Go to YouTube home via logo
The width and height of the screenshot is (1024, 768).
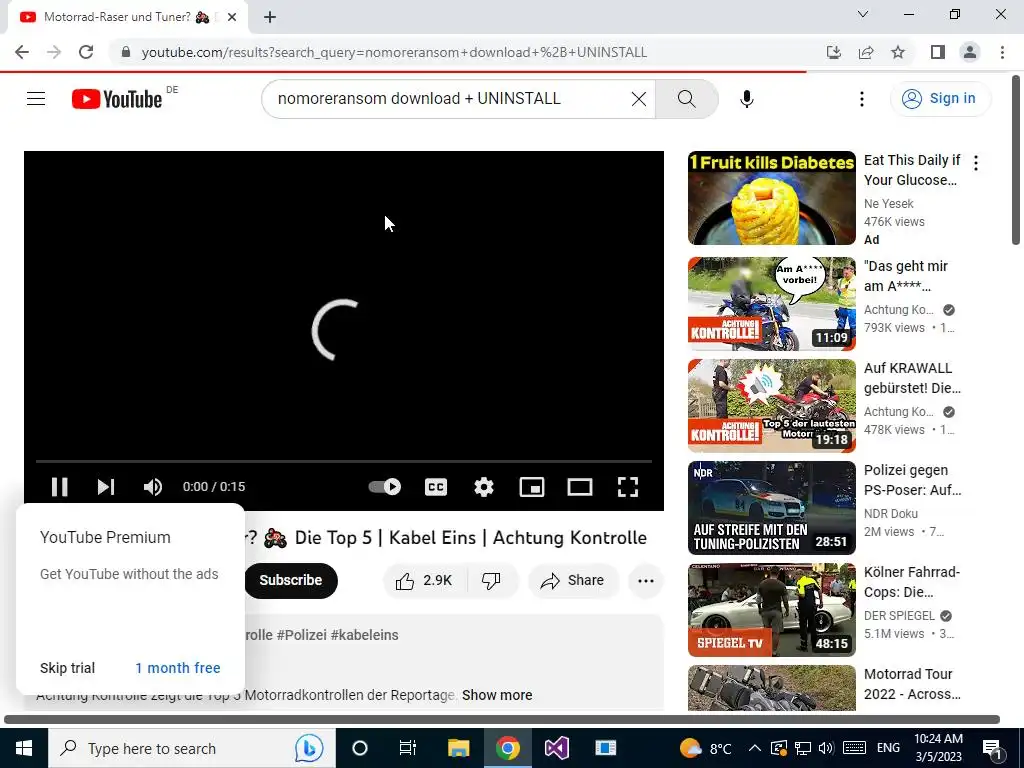tap(117, 99)
